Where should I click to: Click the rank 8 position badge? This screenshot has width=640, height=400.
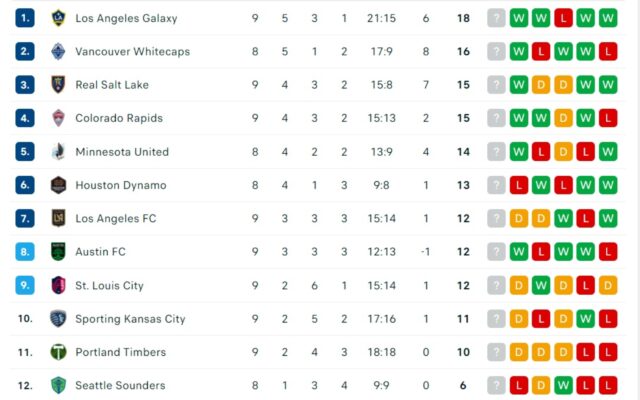point(25,252)
